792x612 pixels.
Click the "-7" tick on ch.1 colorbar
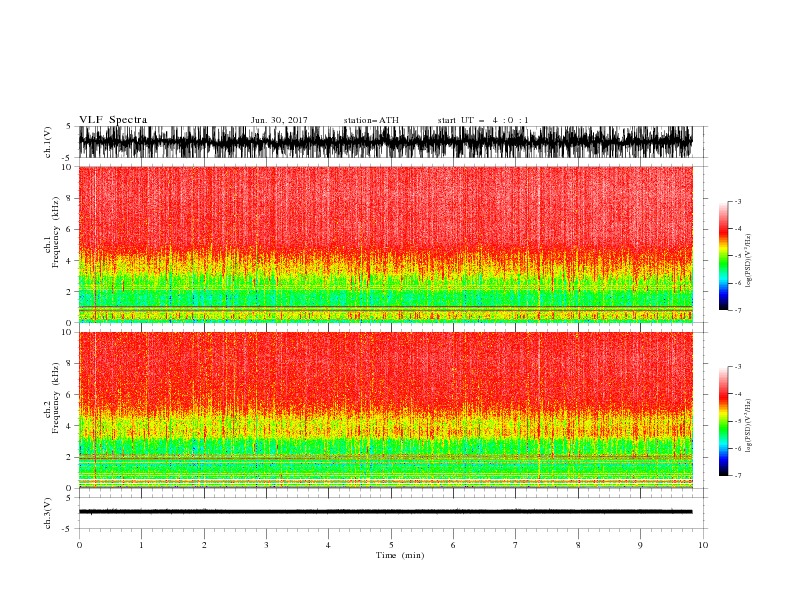coord(738,310)
